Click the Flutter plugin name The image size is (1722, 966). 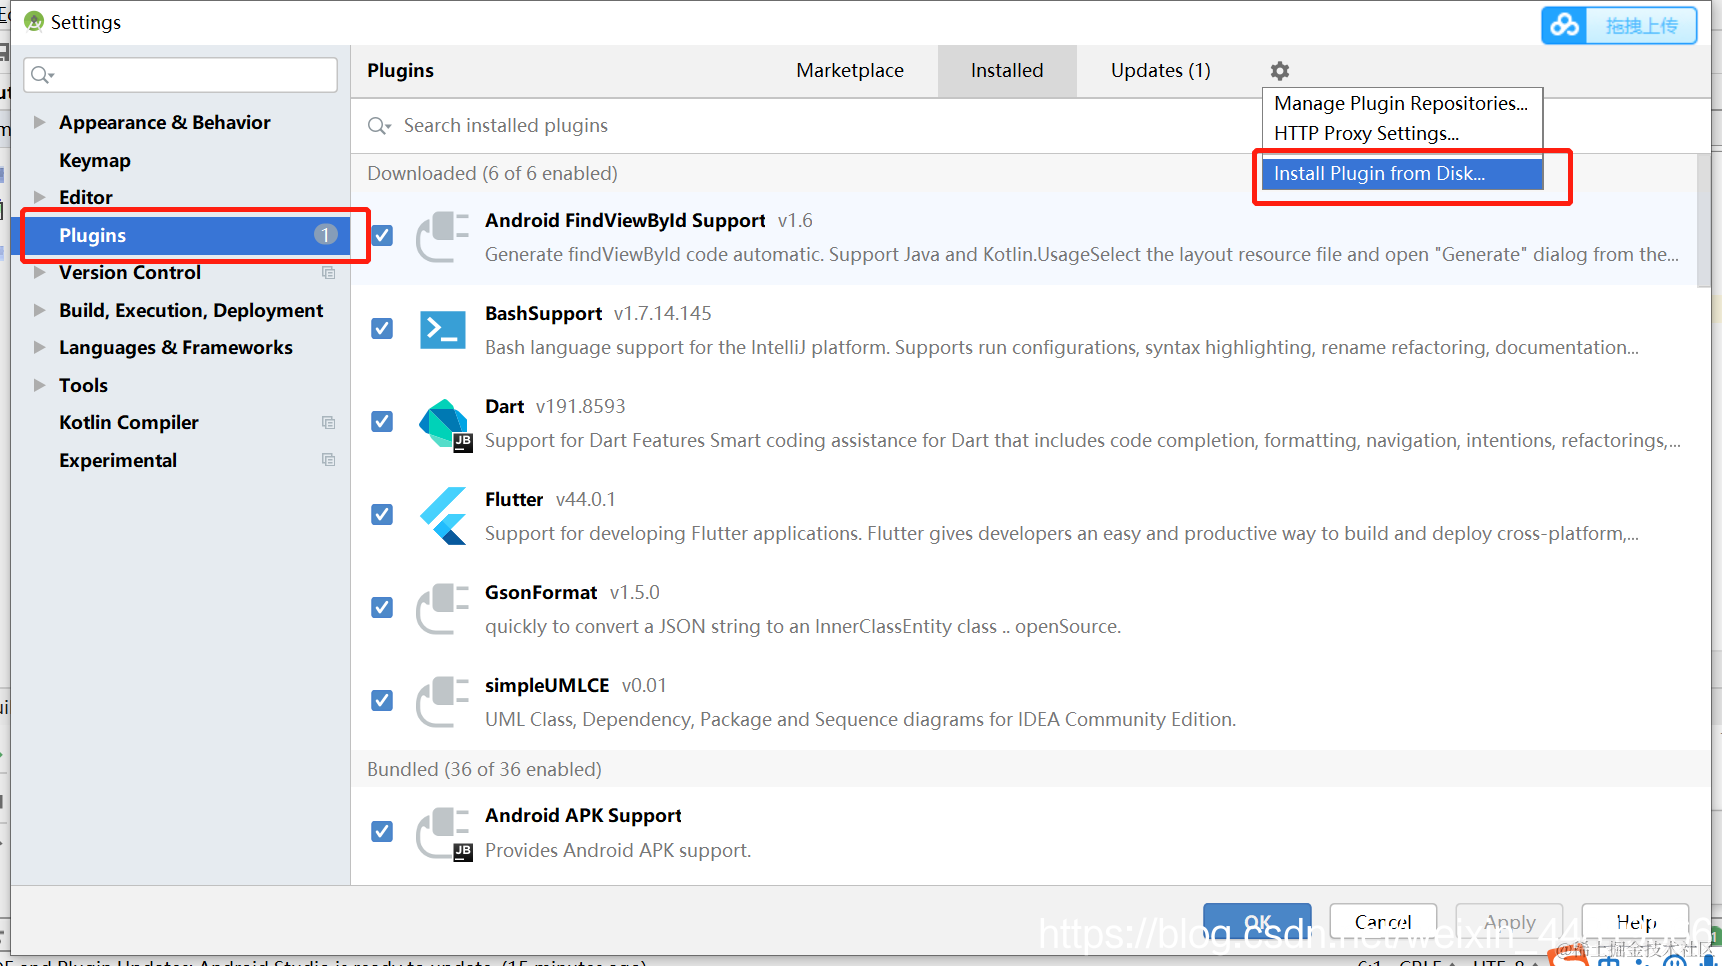[x=514, y=499]
